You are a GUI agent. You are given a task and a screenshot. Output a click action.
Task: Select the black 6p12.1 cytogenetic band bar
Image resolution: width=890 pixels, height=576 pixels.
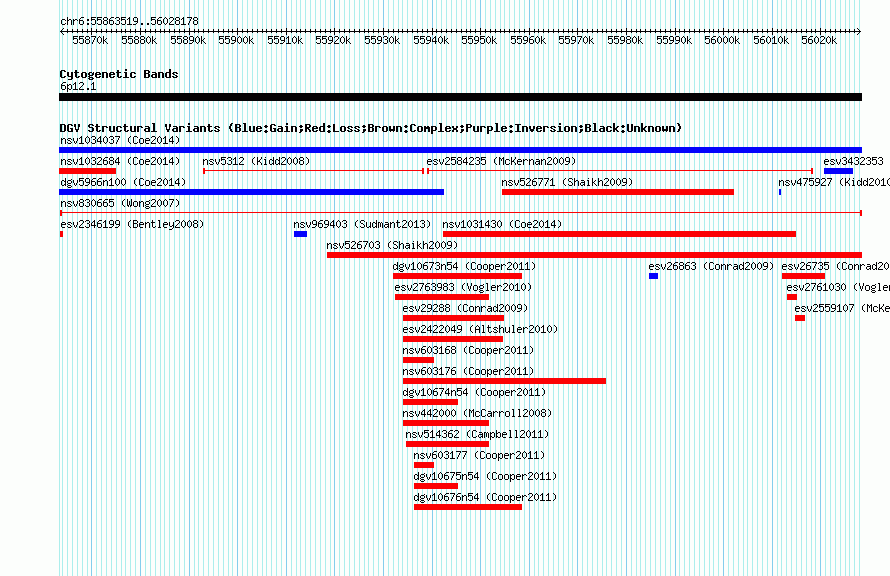coord(460,97)
